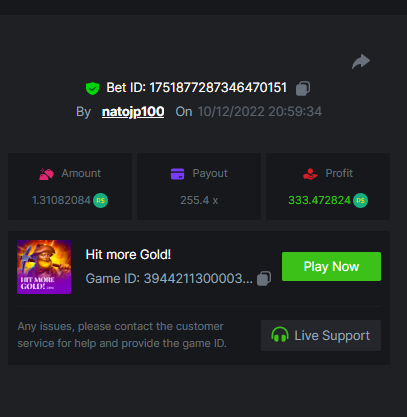Click the currency coin beside the profit value
Viewport: 407px width, 417px height.
360,201
